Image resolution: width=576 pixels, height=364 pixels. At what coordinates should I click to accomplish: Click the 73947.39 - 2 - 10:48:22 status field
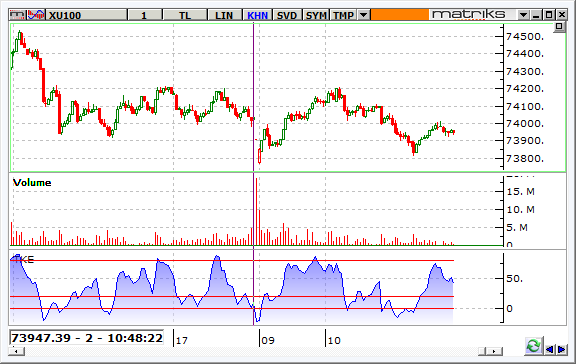[x=87, y=338]
